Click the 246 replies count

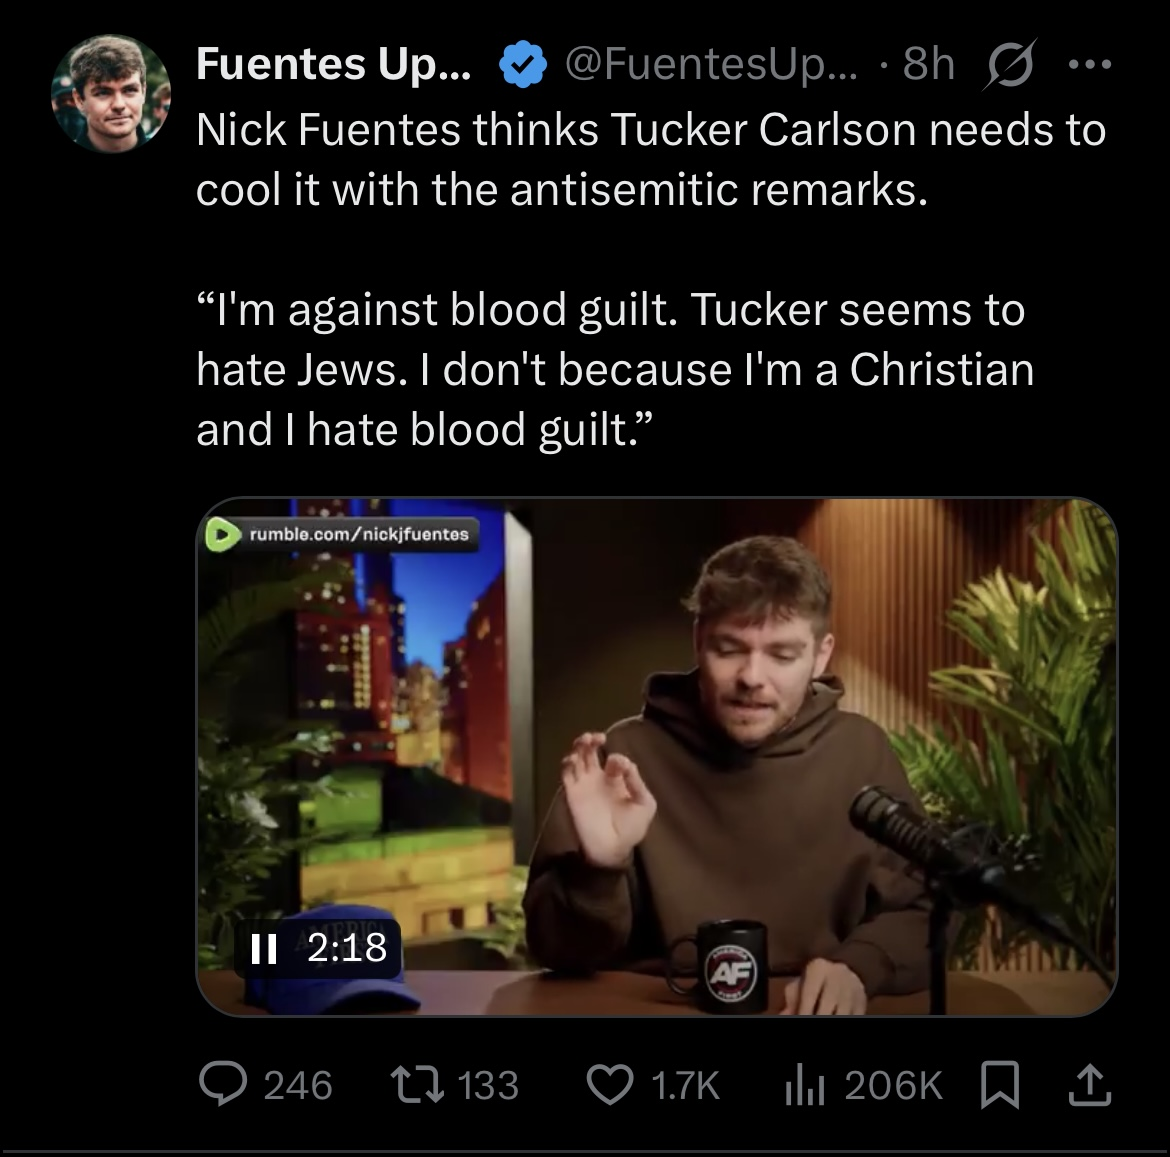(x=298, y=1085)
